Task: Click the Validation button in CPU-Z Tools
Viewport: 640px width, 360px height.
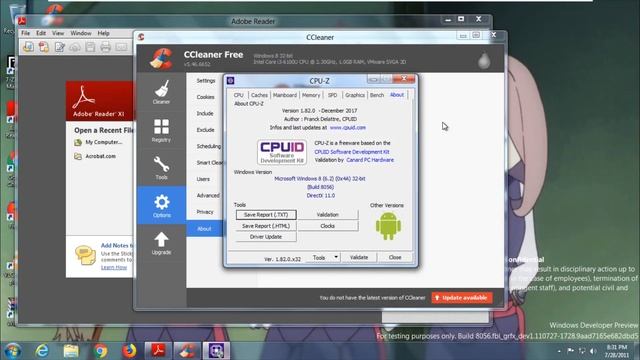Action: [x=327, y=215]
